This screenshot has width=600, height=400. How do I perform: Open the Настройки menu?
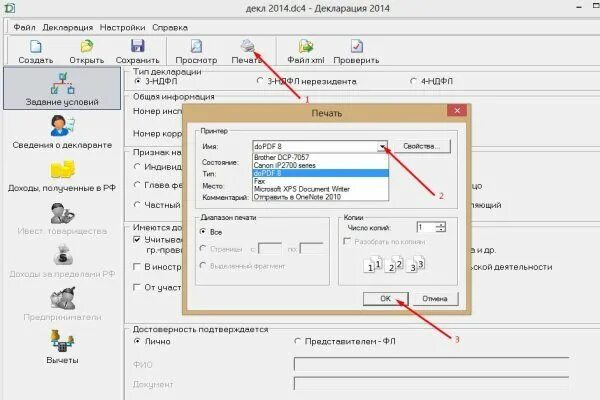point(122,28)
